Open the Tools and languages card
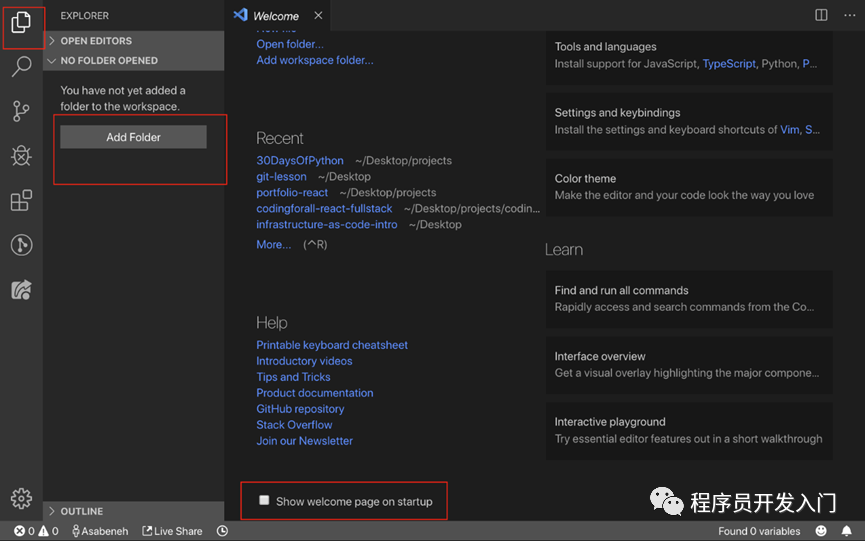Screen dimensions: 865x541 (x=689, y=56)
